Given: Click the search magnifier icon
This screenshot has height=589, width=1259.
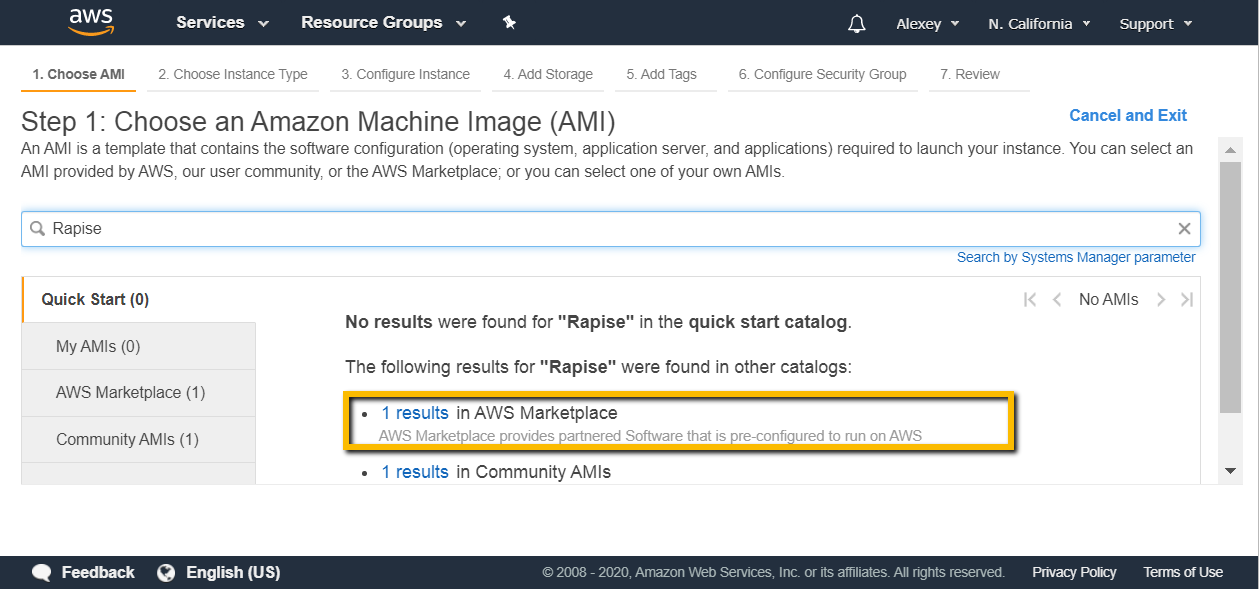Looking at the screenshot, I should click(38, 229).
